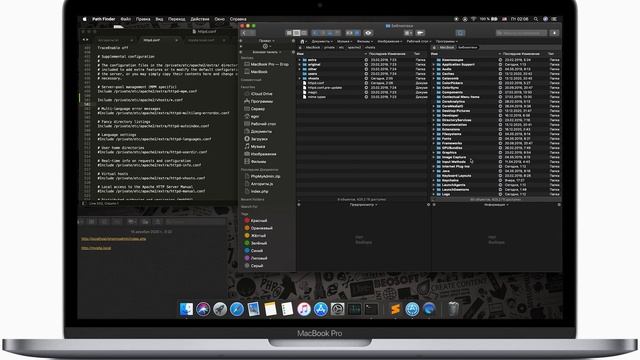The height and width of the screenshot is (360, 640).
Task: Open the Документы favorites bar dropdown
Action: click(x=322, y=41)
